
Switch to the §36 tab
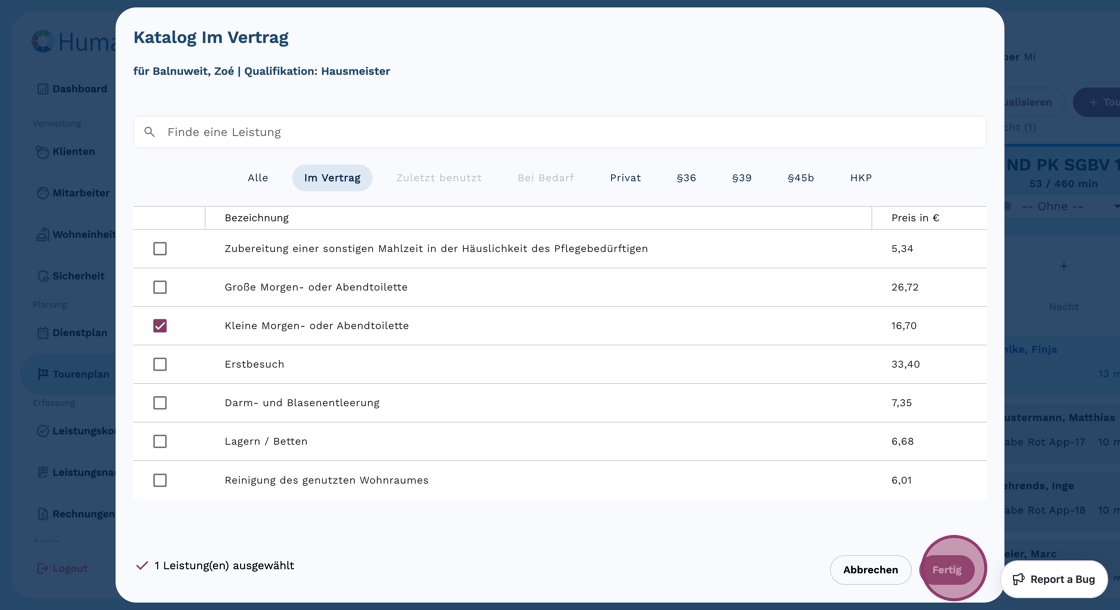click(x=686, y=178)
